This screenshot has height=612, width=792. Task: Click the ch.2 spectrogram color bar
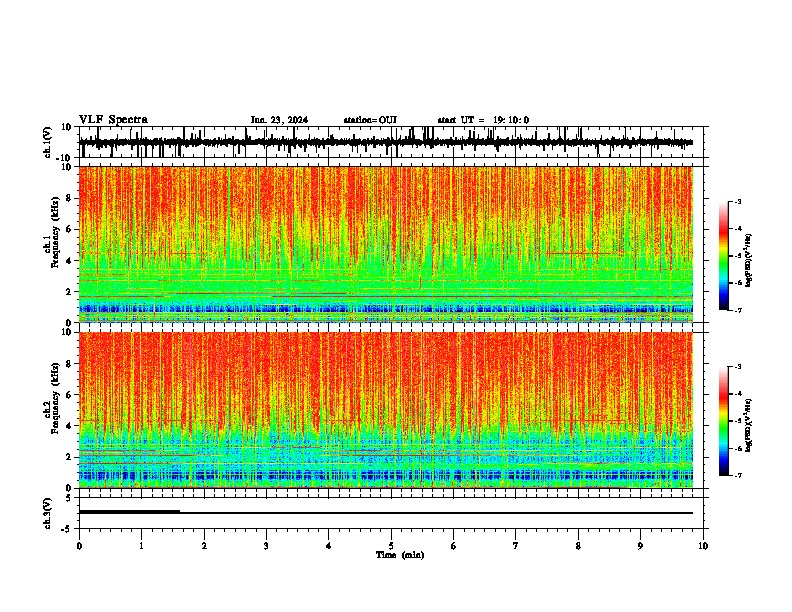point(724,421)
